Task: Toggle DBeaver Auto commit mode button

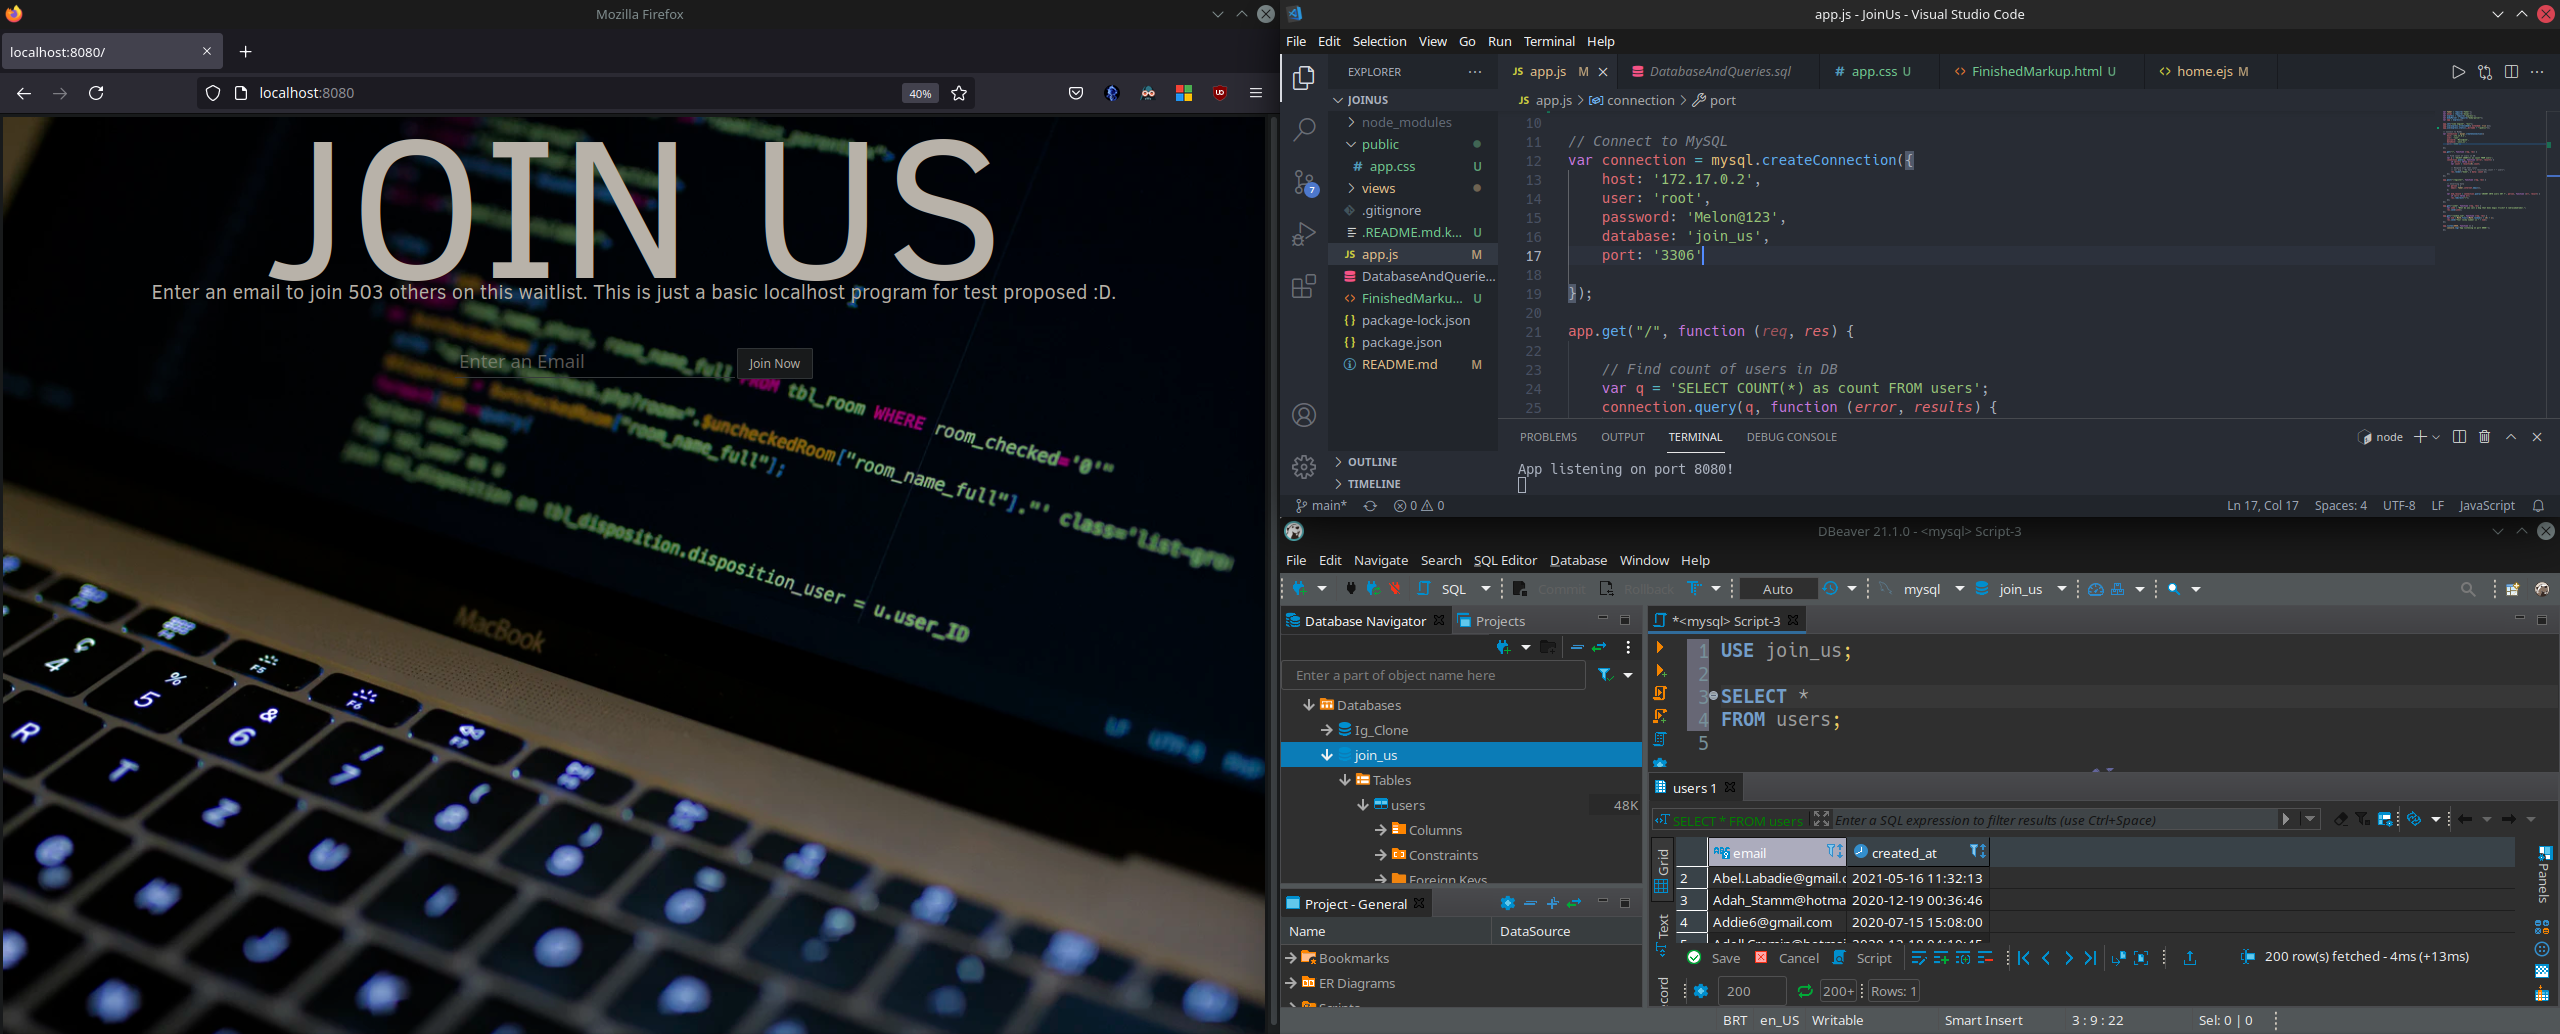Action: coord(1778,589)
